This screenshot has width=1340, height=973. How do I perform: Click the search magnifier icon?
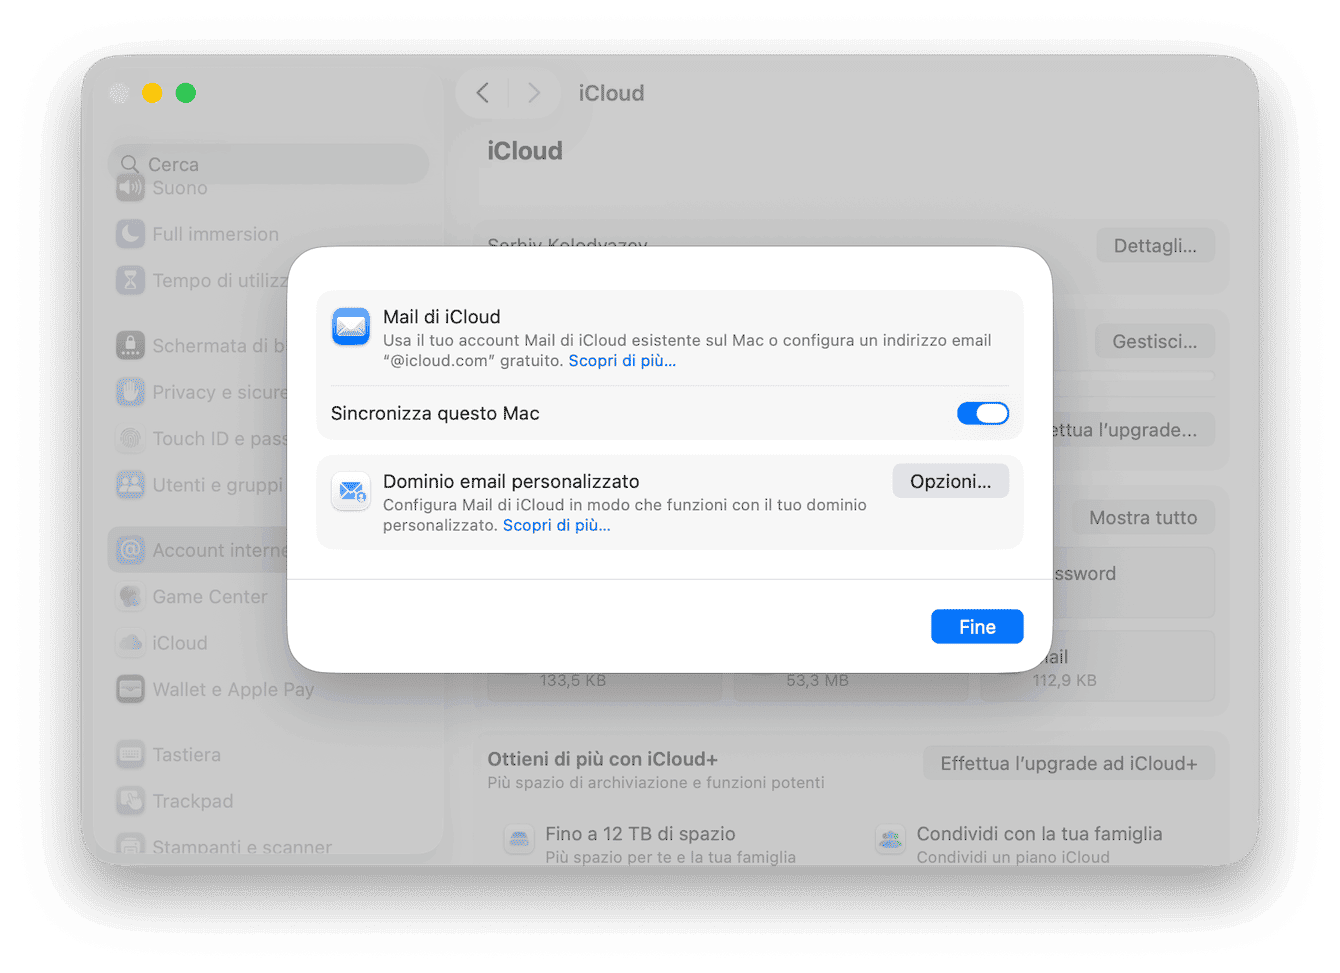coord(130,164)
